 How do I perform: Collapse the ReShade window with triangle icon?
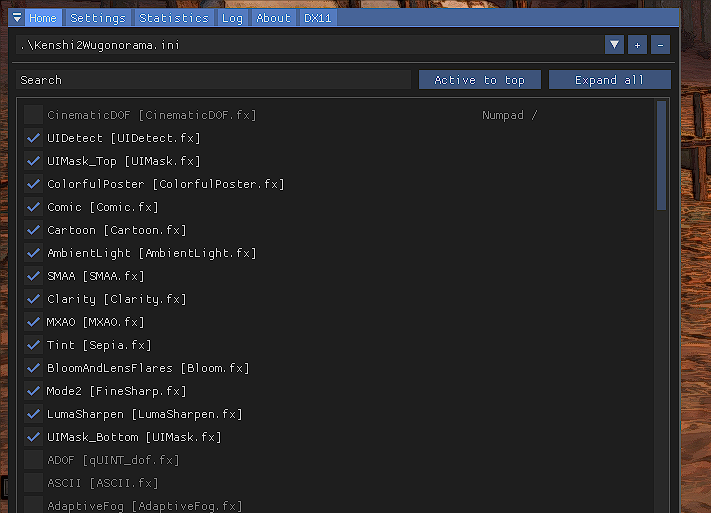point(17,18)
